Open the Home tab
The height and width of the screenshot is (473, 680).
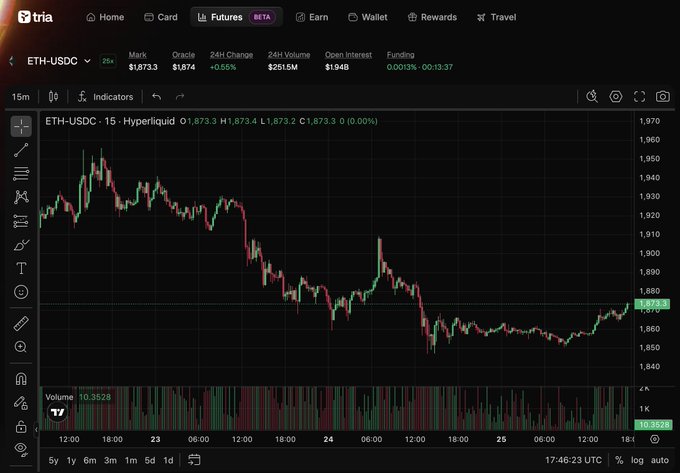coord(105,17)
